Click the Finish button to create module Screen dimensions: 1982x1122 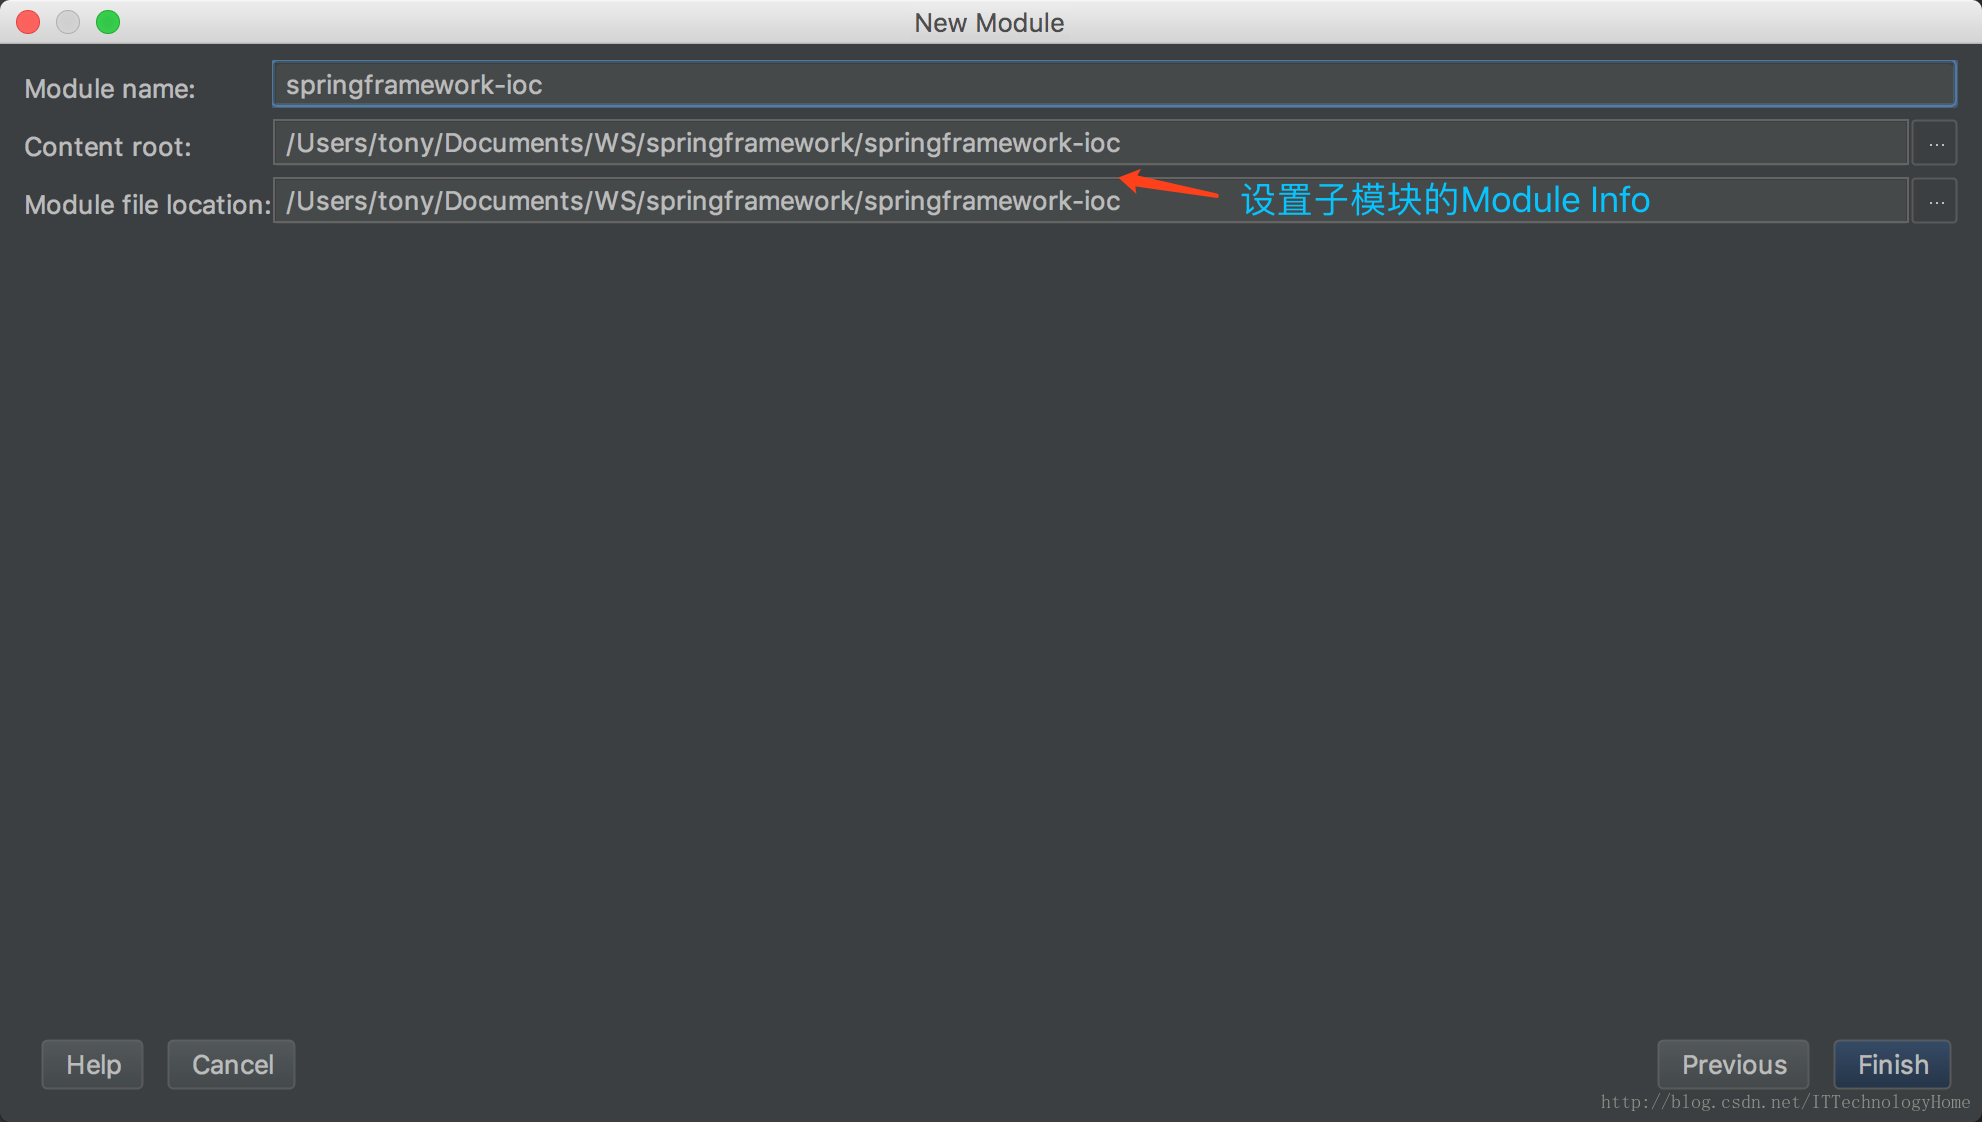pyautogui.click(x=1894, y=1065)
